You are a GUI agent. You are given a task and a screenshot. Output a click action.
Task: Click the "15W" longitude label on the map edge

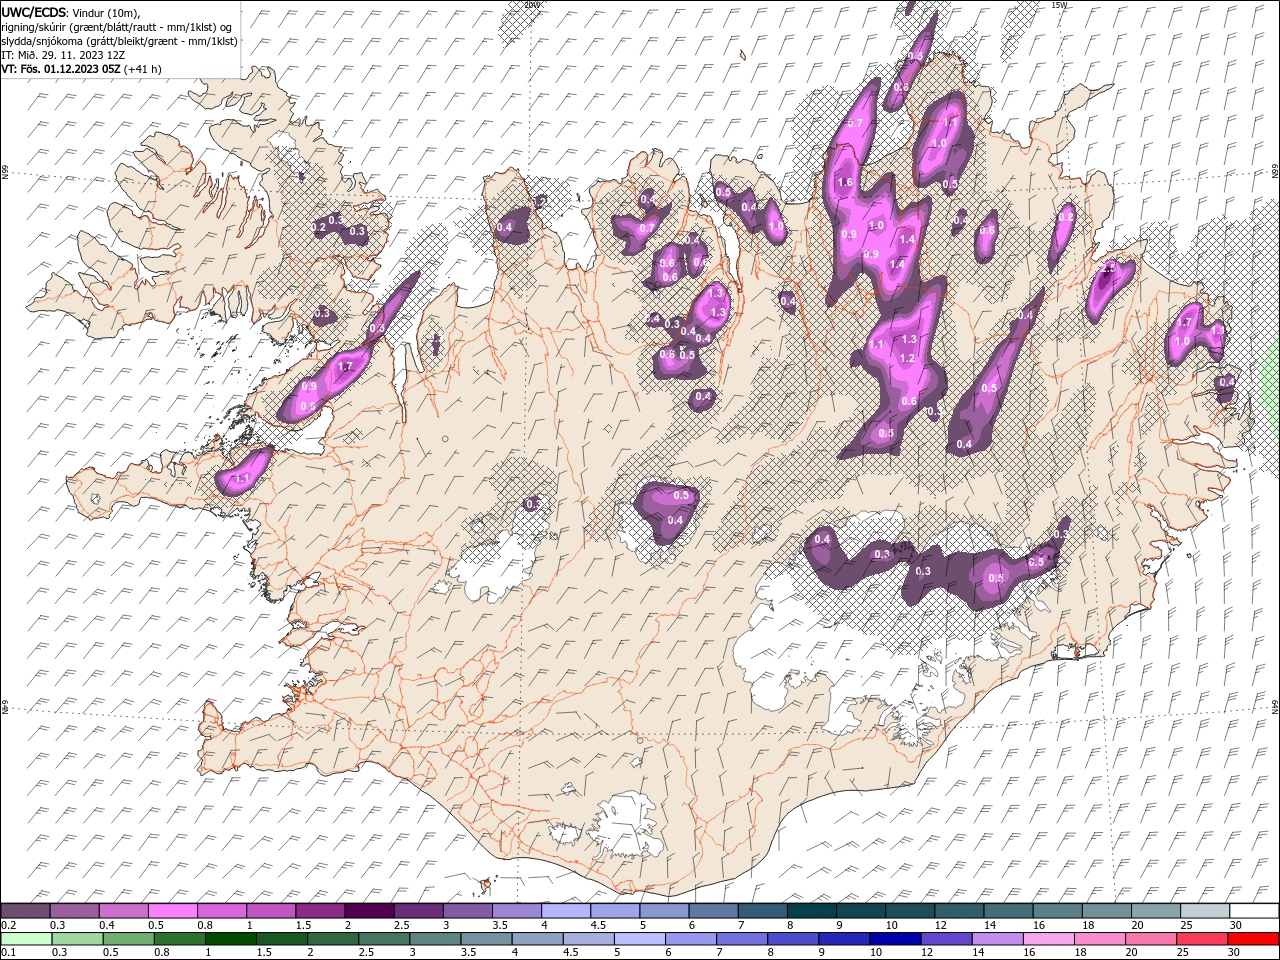(1059, 5)
